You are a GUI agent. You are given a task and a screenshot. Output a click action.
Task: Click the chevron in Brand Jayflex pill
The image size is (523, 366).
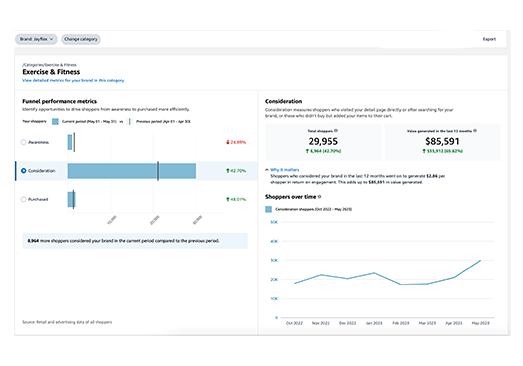coord(51,39)
